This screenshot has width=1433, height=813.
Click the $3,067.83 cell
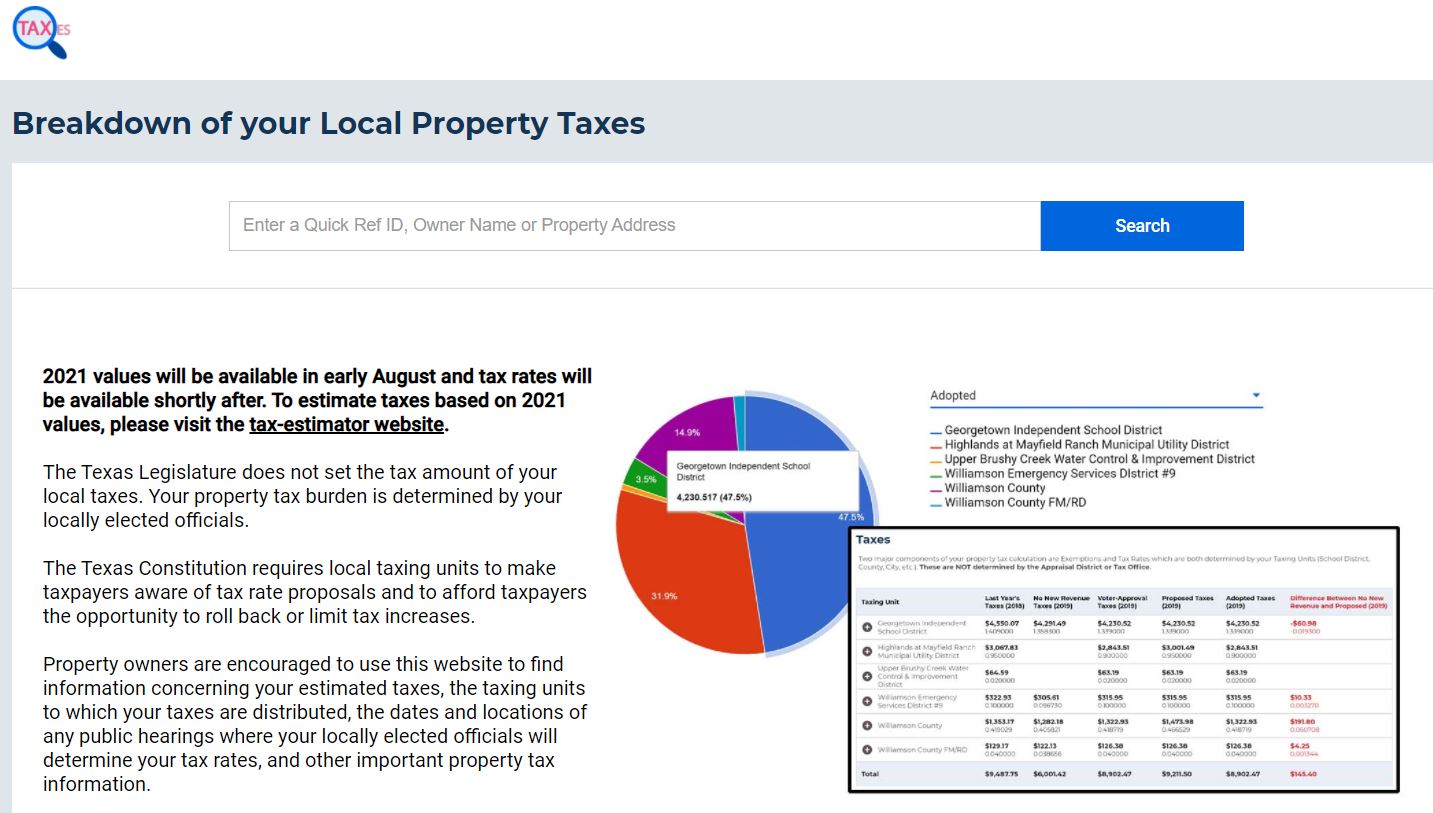point(1002,648)
